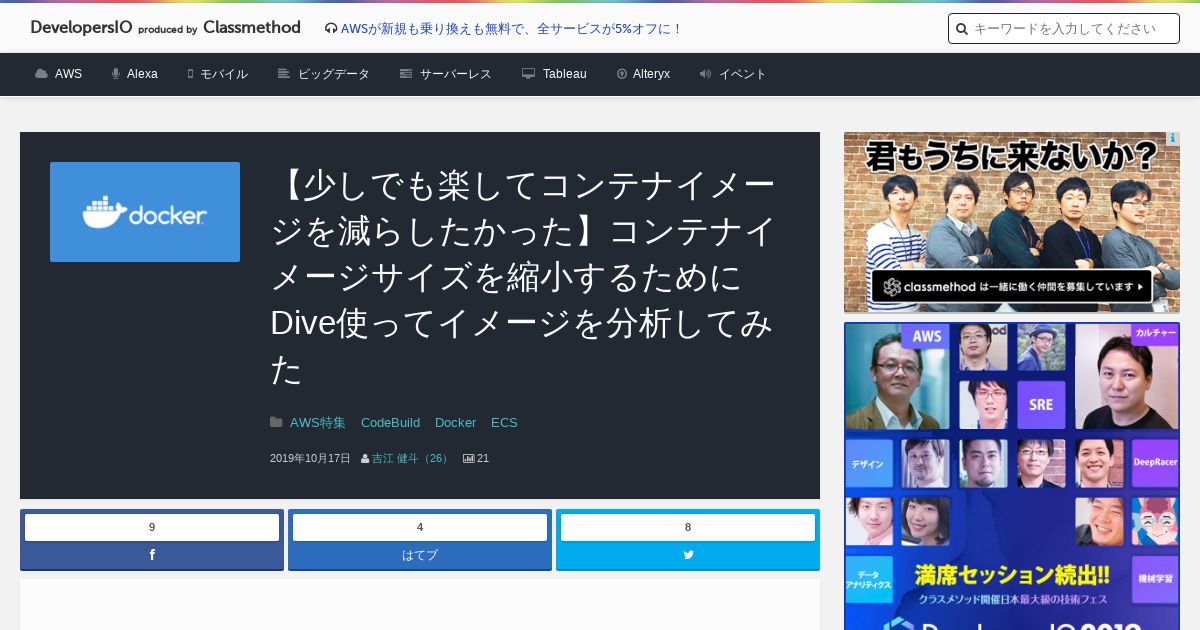Image resolution: width=1200 pixels, height=630 pixels.
Task: Click the Twitter share count 8
Action: (x=688, y=527)
